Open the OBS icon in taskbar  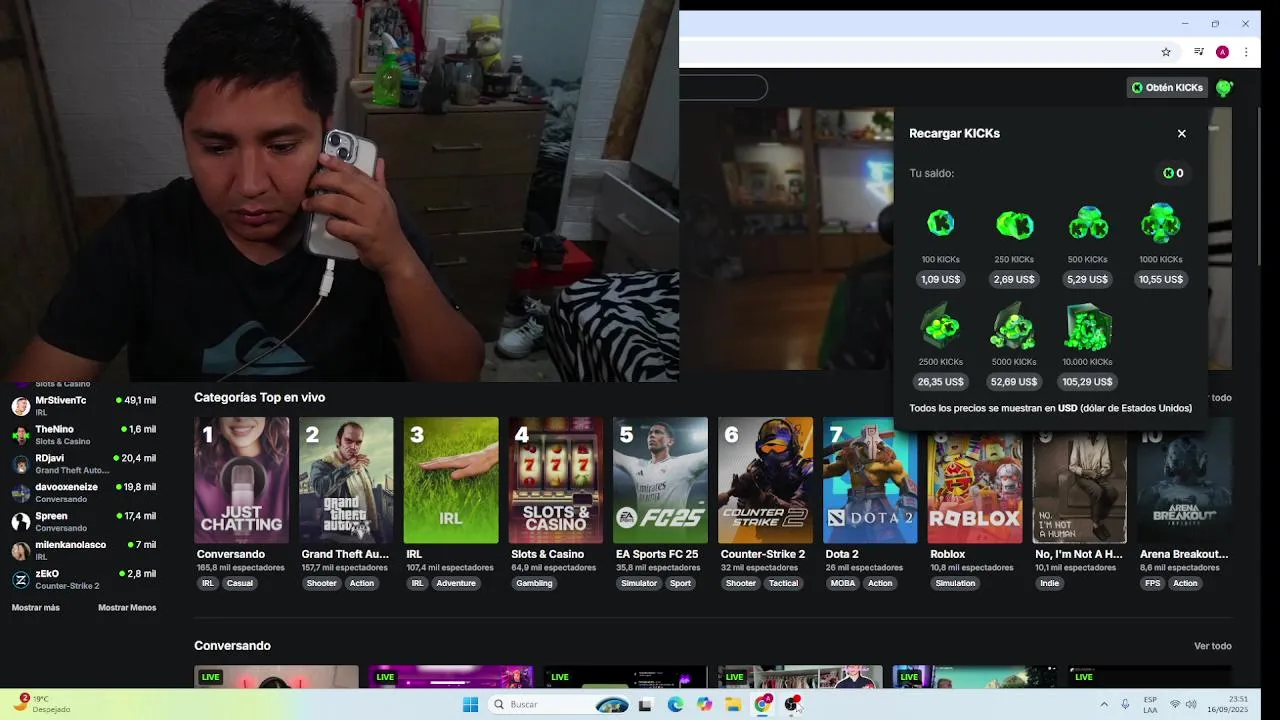tap(791, 704)
